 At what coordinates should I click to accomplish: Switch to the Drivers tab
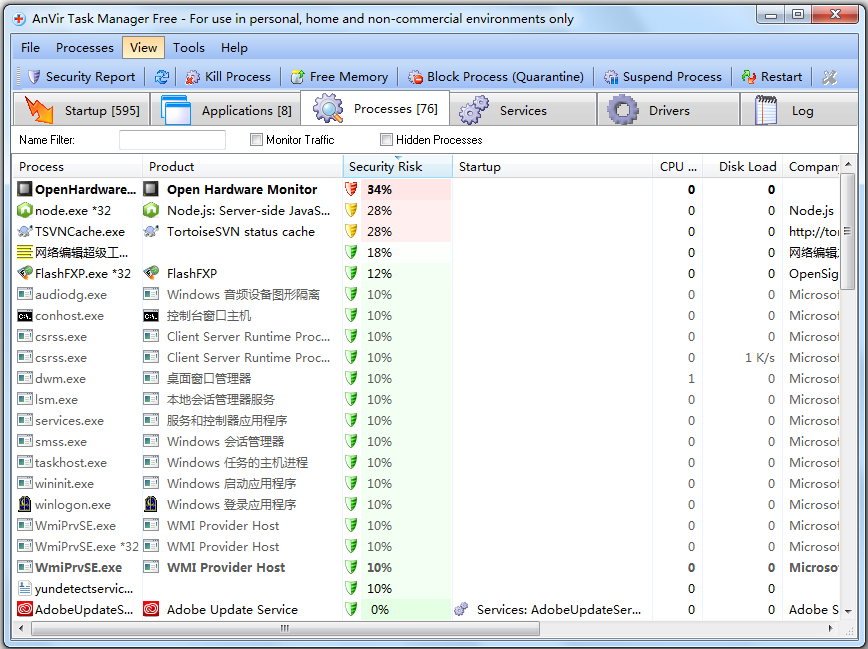669,110
